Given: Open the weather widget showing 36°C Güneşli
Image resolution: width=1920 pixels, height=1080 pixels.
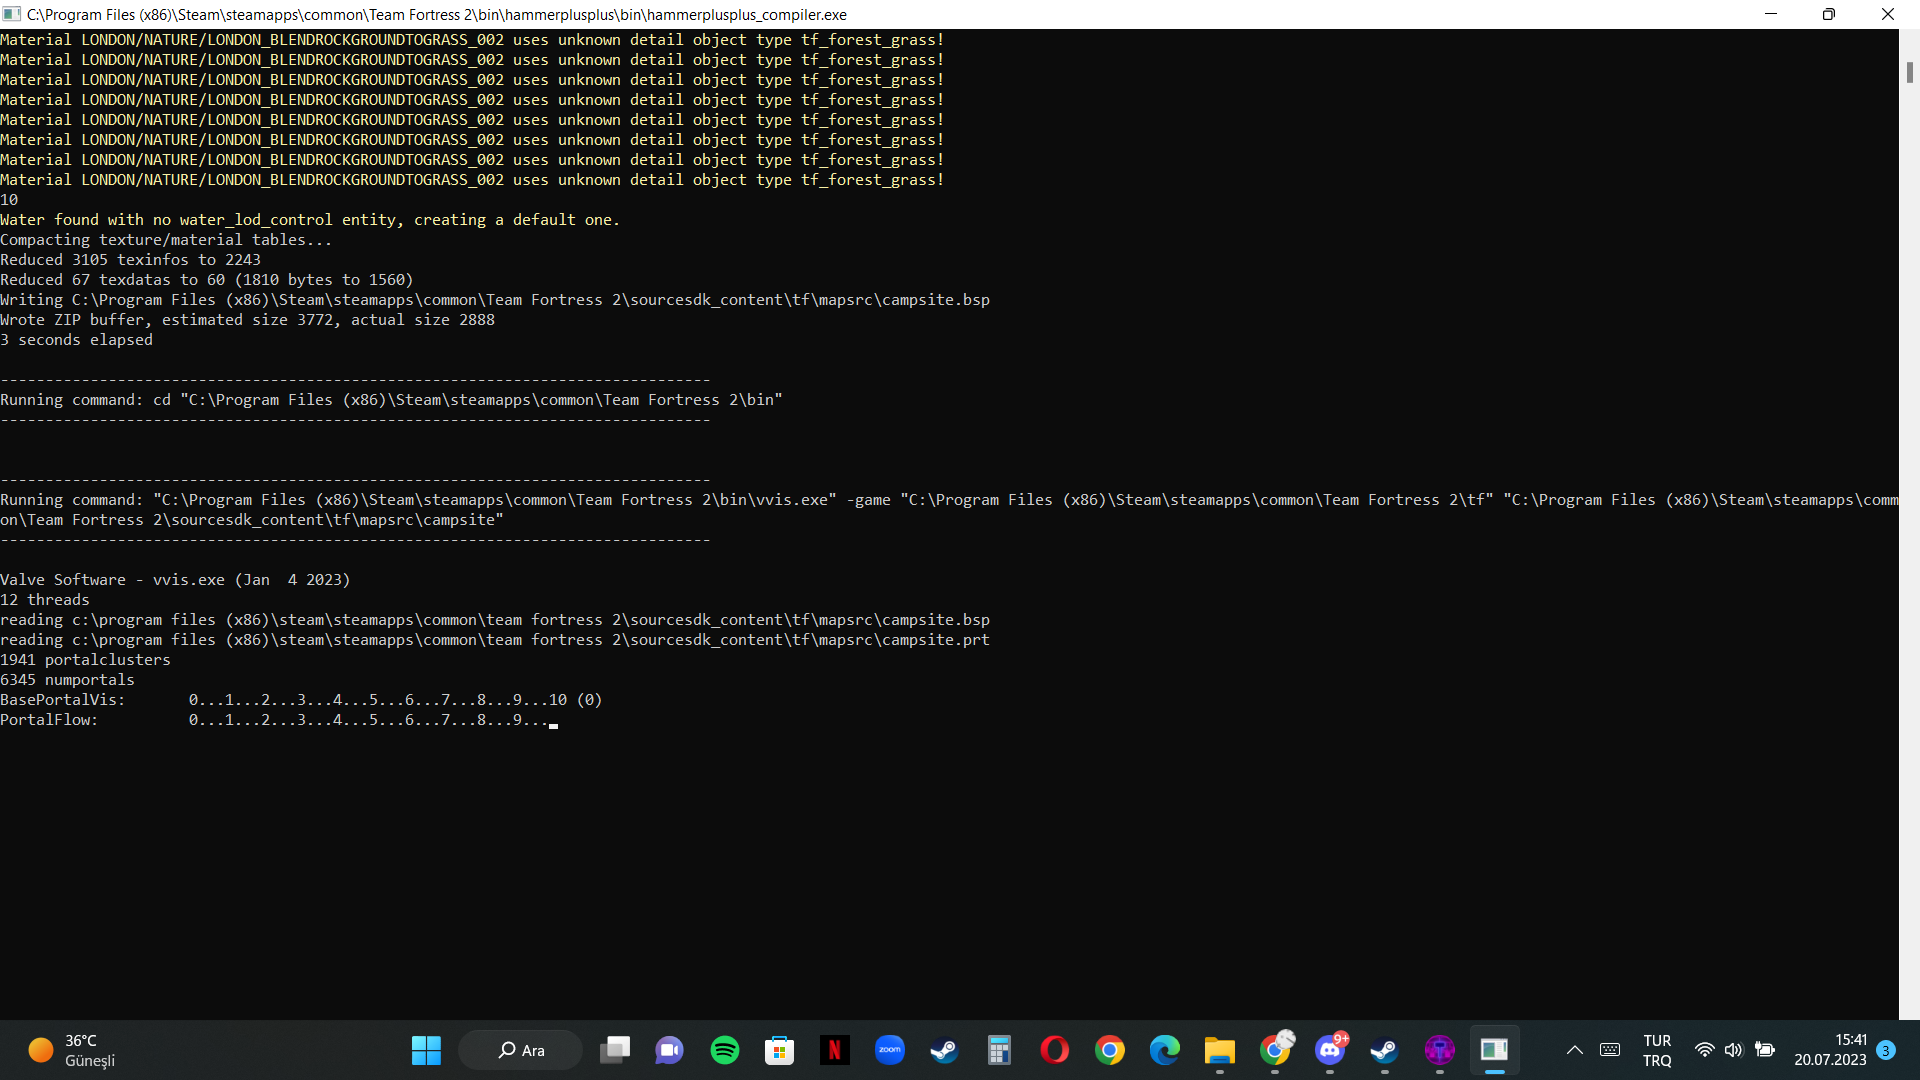Looking at the screenshot, I should (72, 1050).
